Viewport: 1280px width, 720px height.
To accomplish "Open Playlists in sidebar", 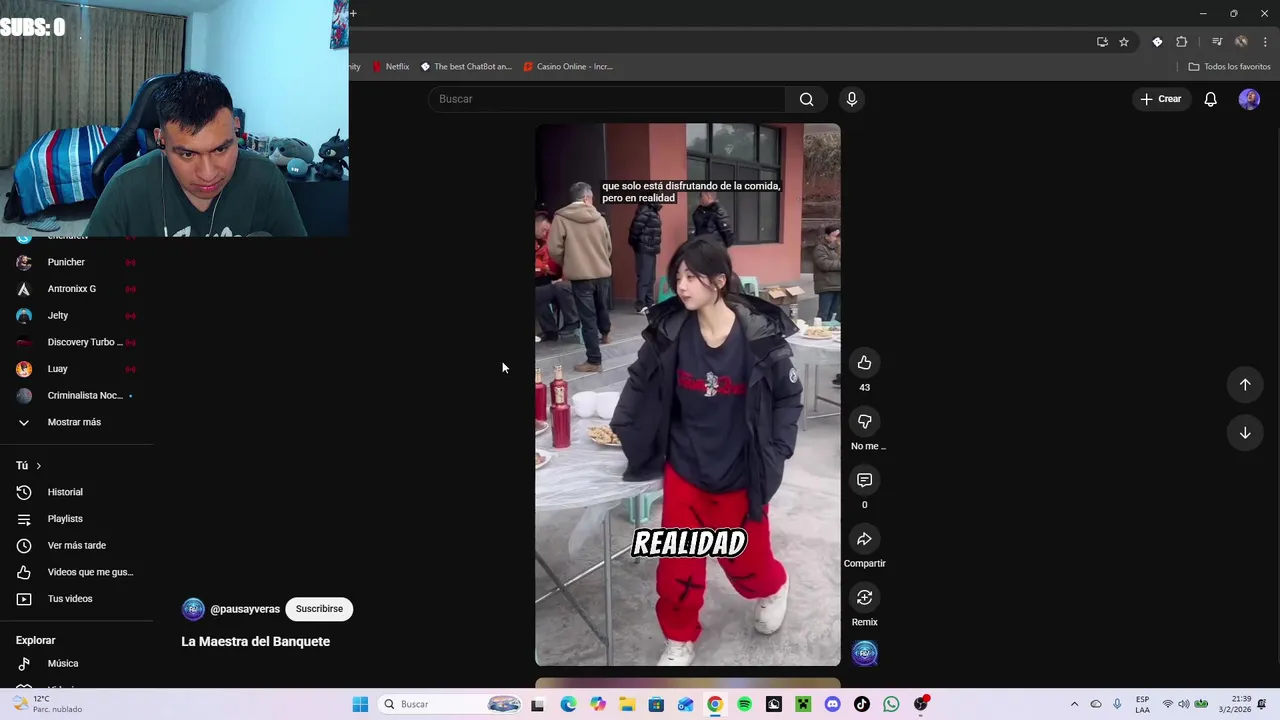I will pos(76,519).
